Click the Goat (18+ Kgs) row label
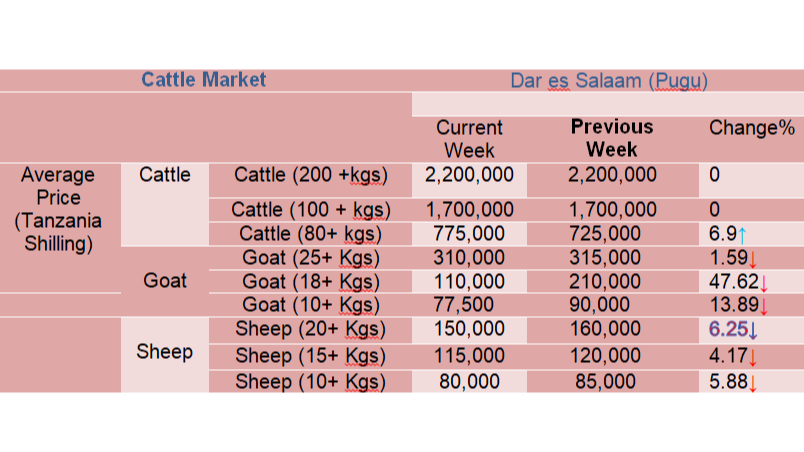 311,282
